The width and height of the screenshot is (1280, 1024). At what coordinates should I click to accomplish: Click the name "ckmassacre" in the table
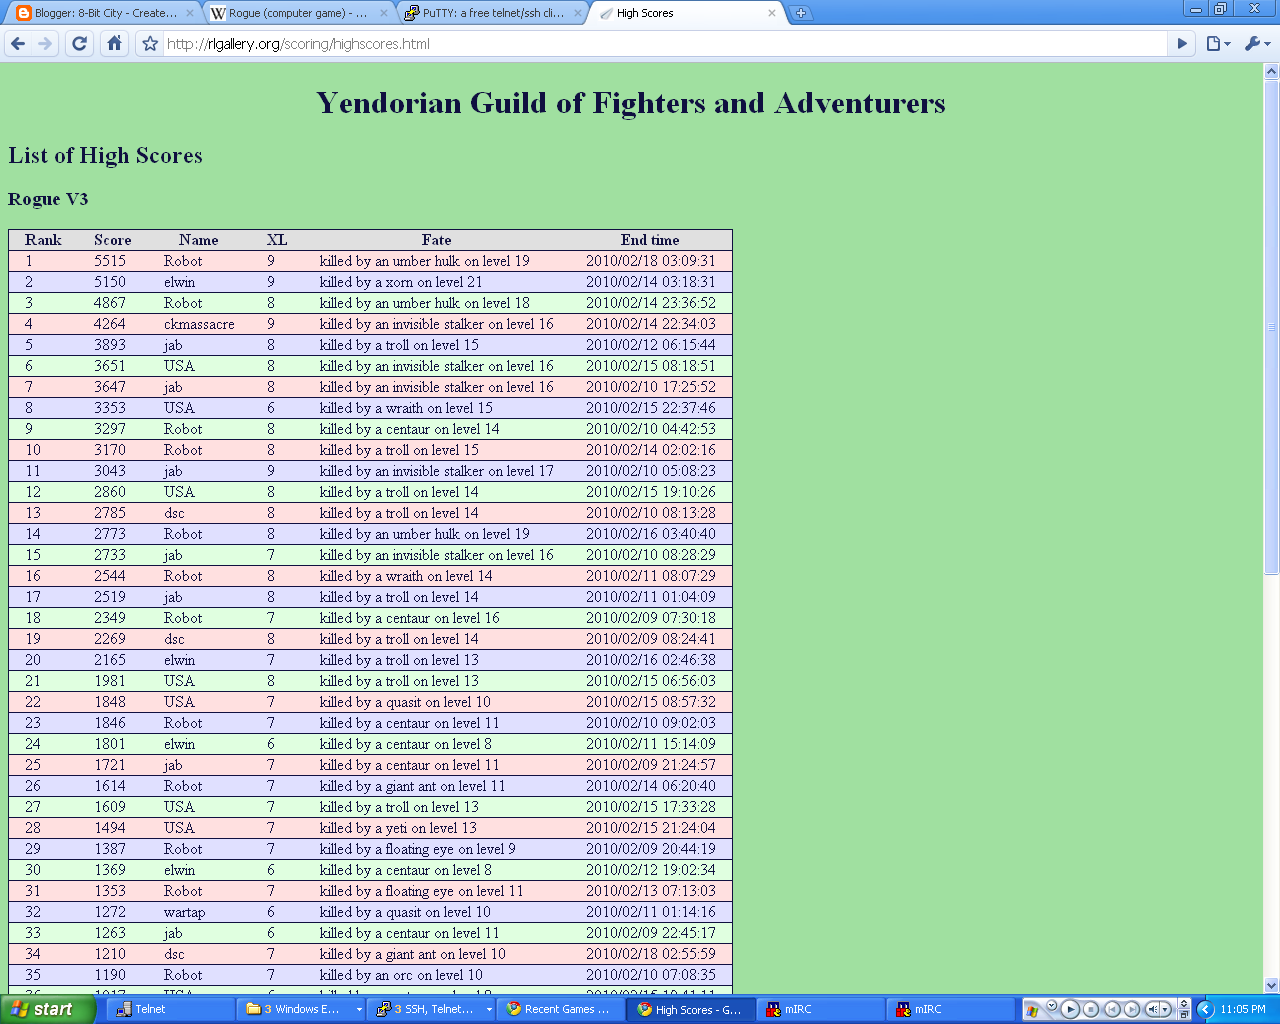(199, 324)
